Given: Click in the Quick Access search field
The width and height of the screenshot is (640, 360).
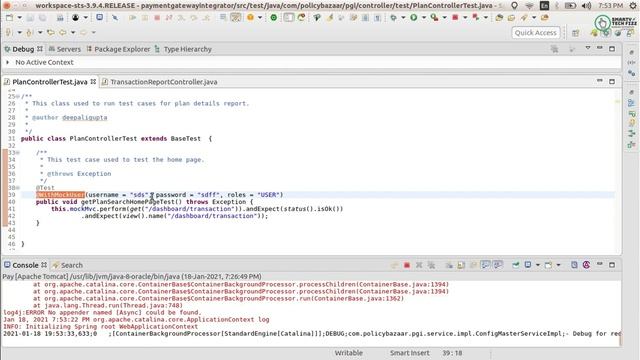Looking at the screenshot, I should (x=535, y=33).
